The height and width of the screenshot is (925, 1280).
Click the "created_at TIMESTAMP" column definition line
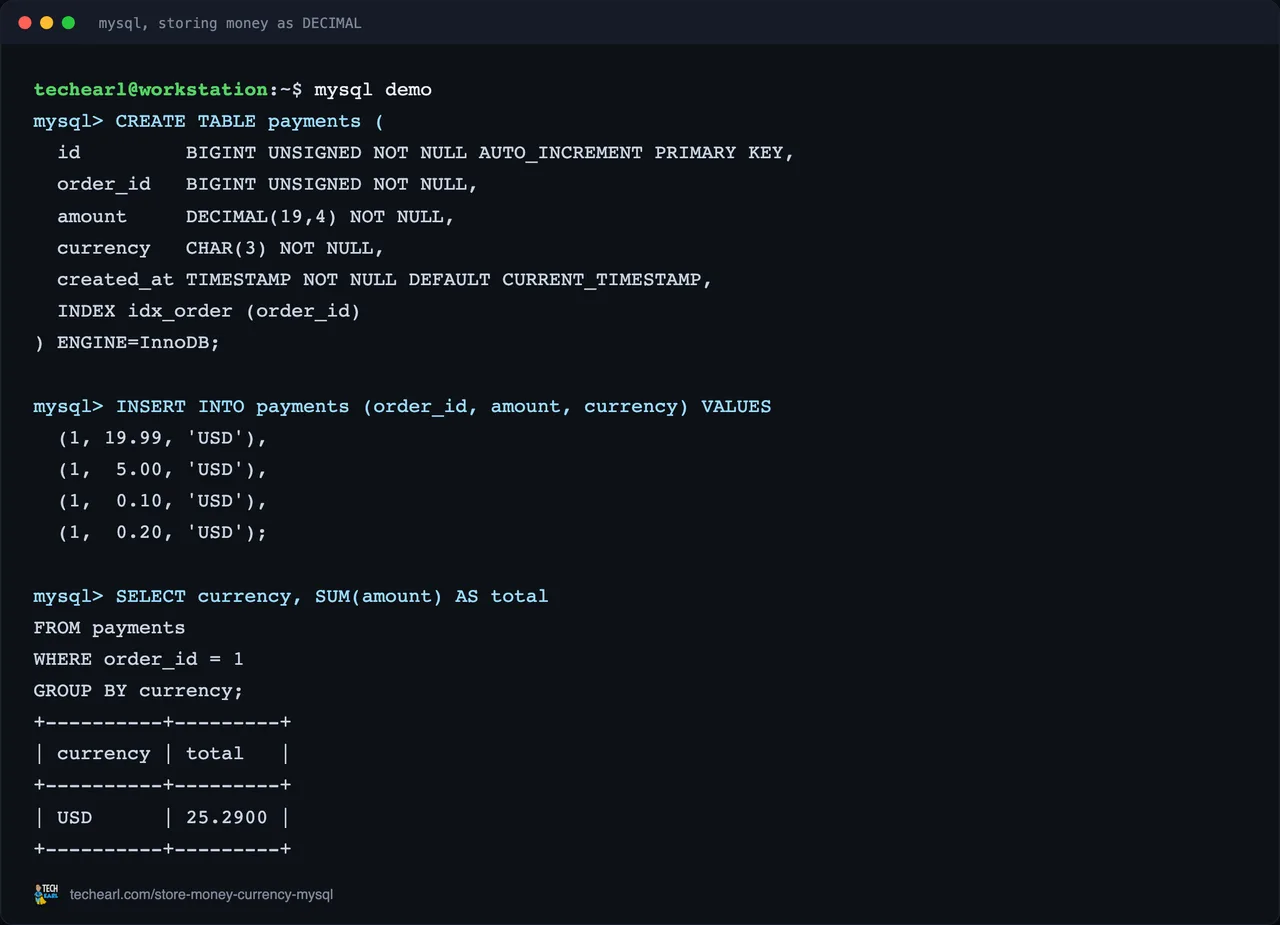tap(385, 280)
